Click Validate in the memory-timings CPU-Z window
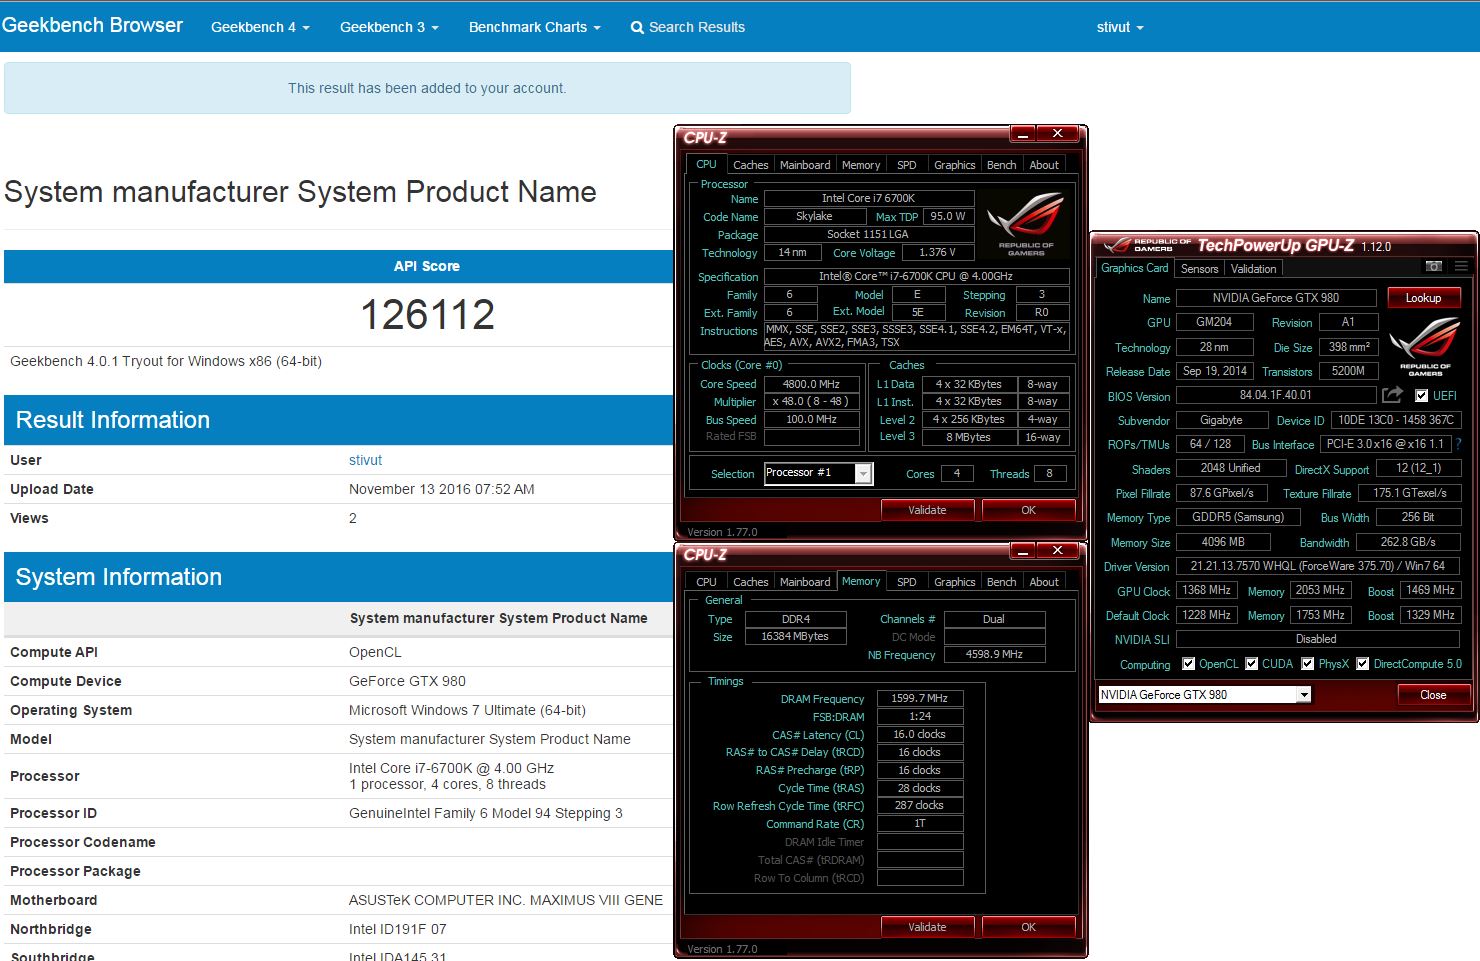This screenshot has height=961, width=1480. 927,927
